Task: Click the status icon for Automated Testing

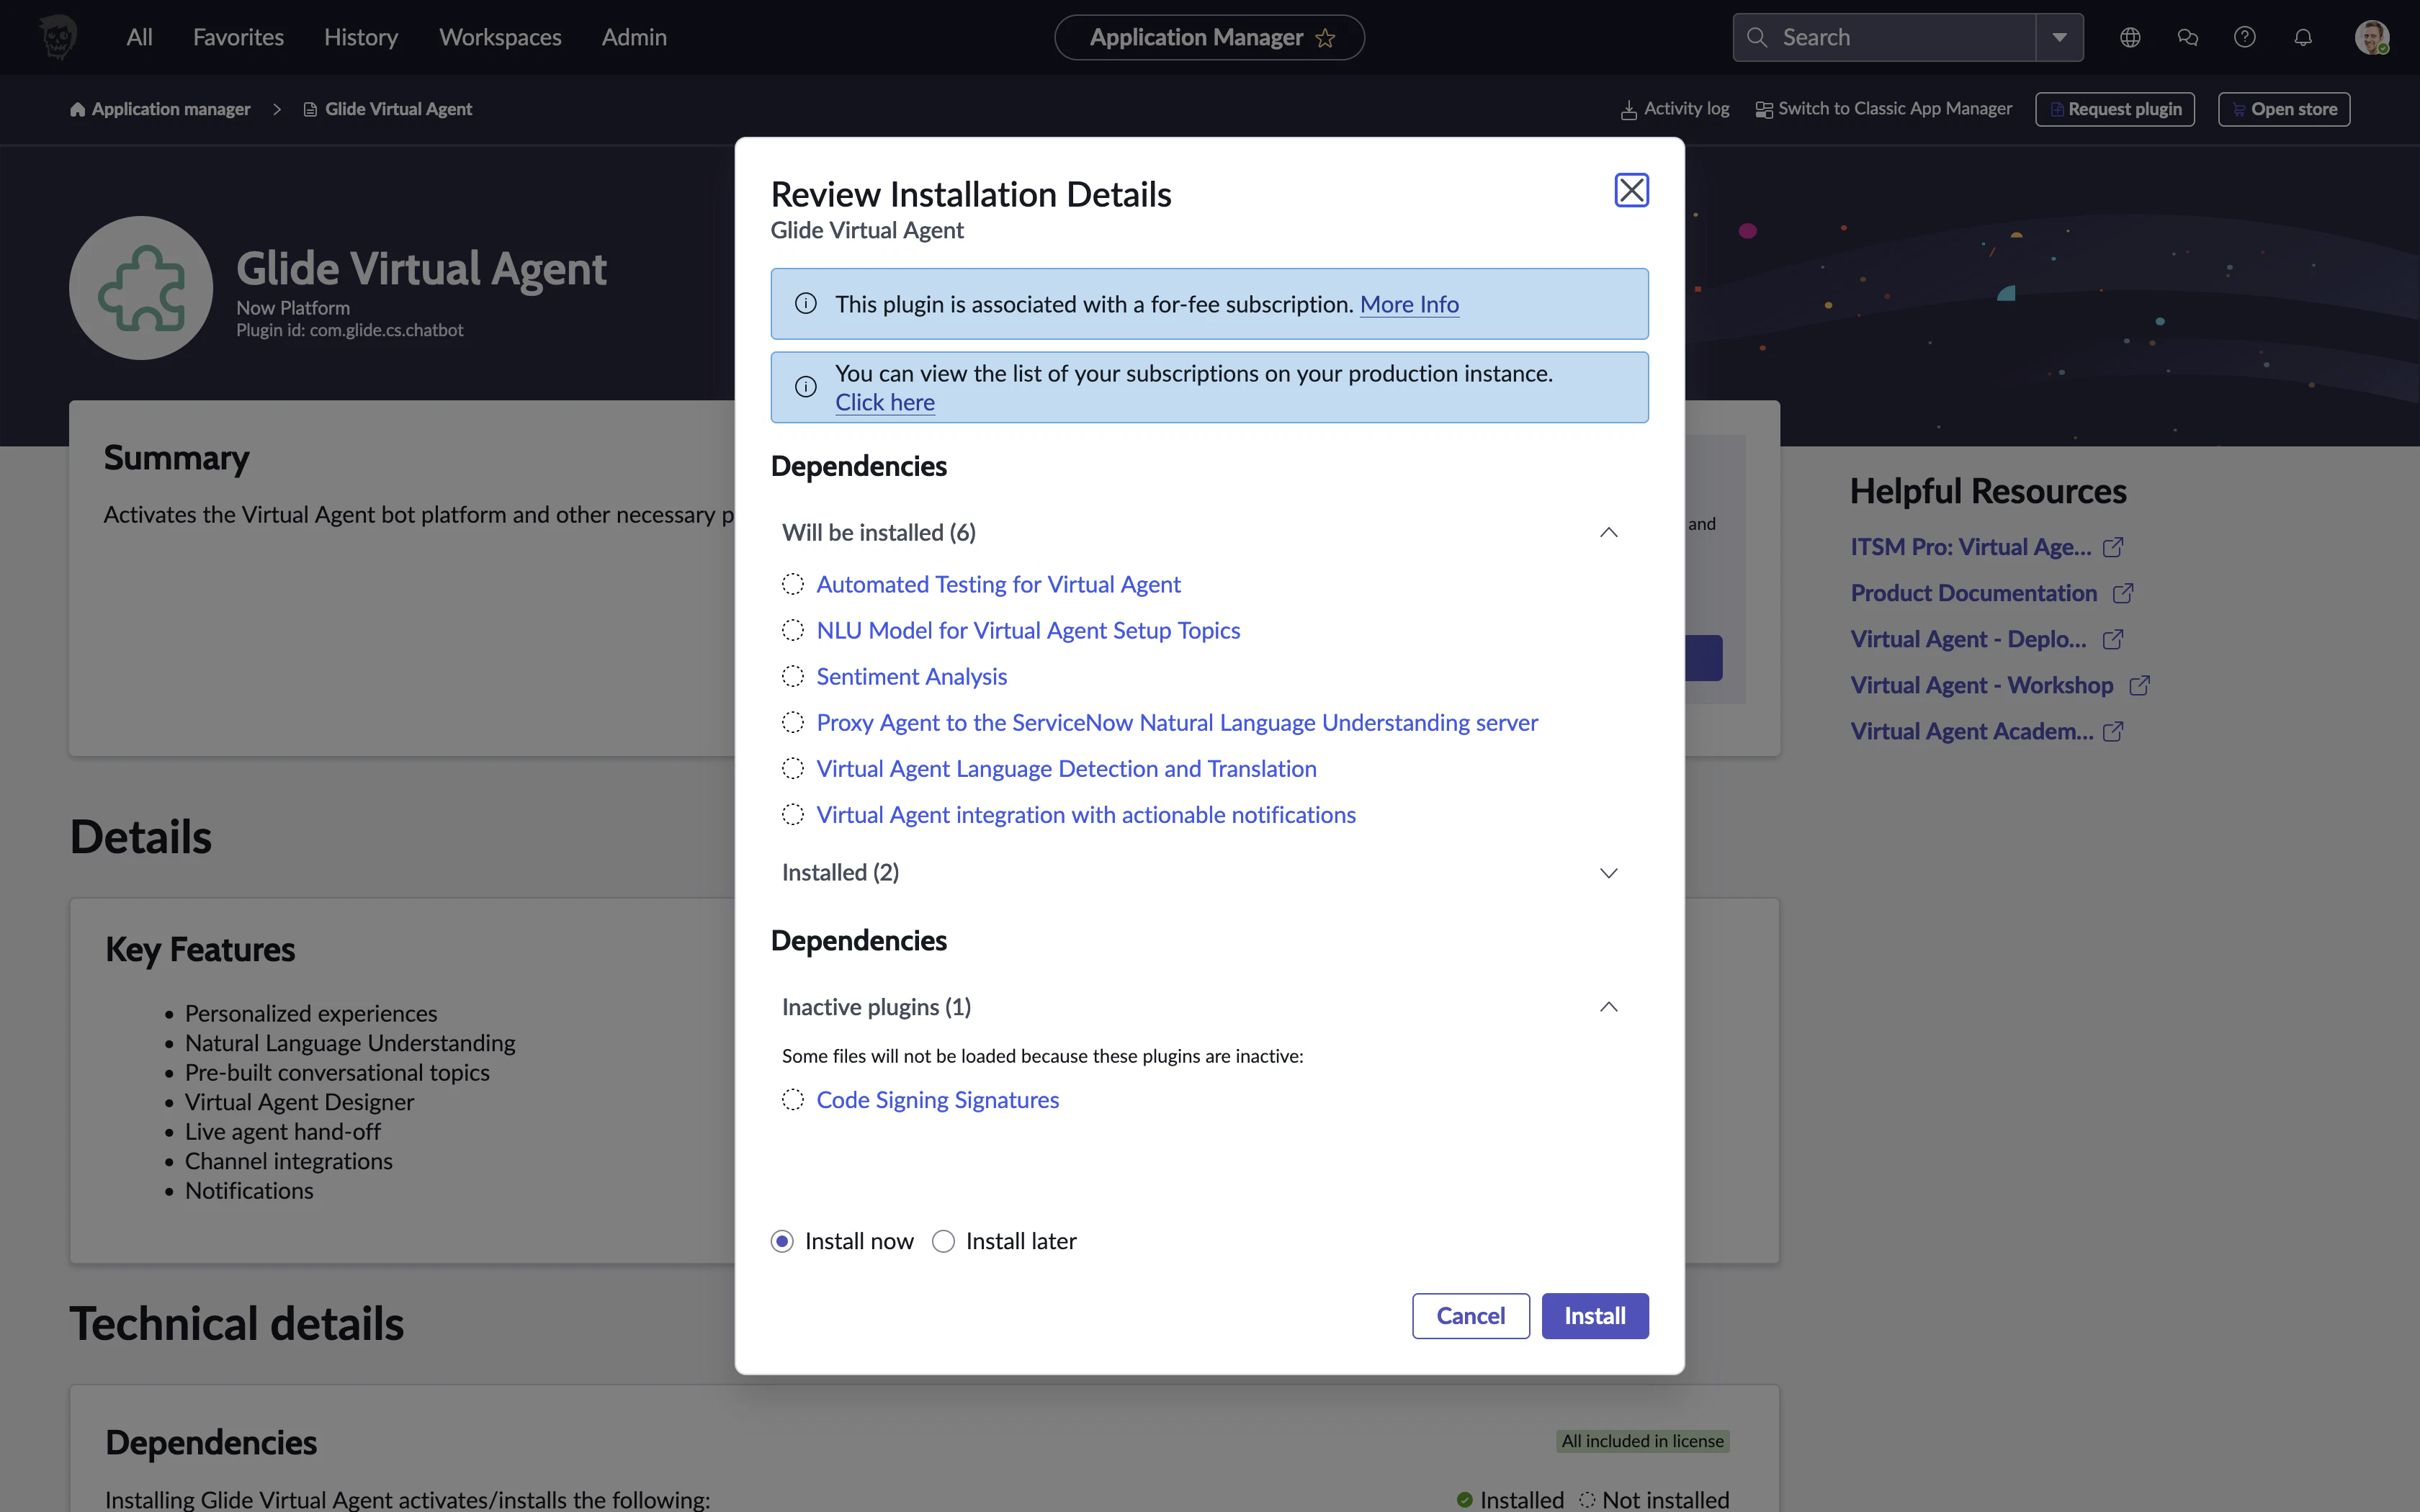Action: point(792,584)
